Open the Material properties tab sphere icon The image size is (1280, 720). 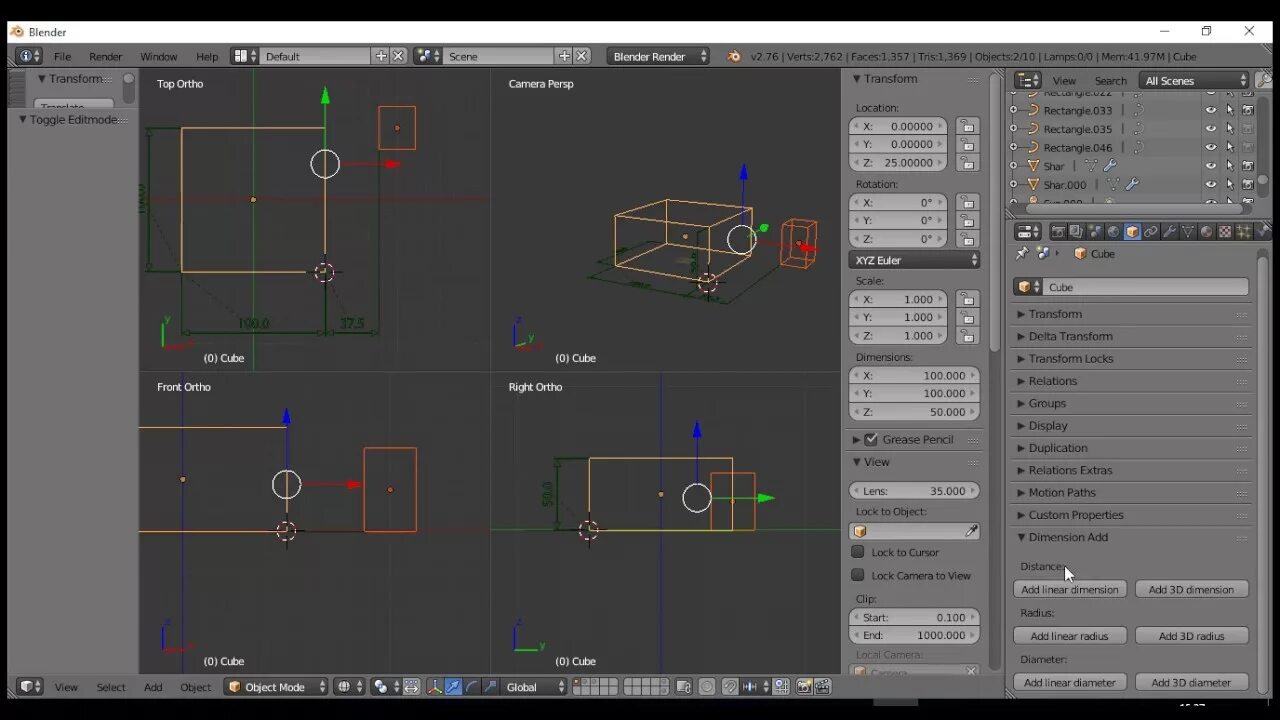click(1206, 231)
